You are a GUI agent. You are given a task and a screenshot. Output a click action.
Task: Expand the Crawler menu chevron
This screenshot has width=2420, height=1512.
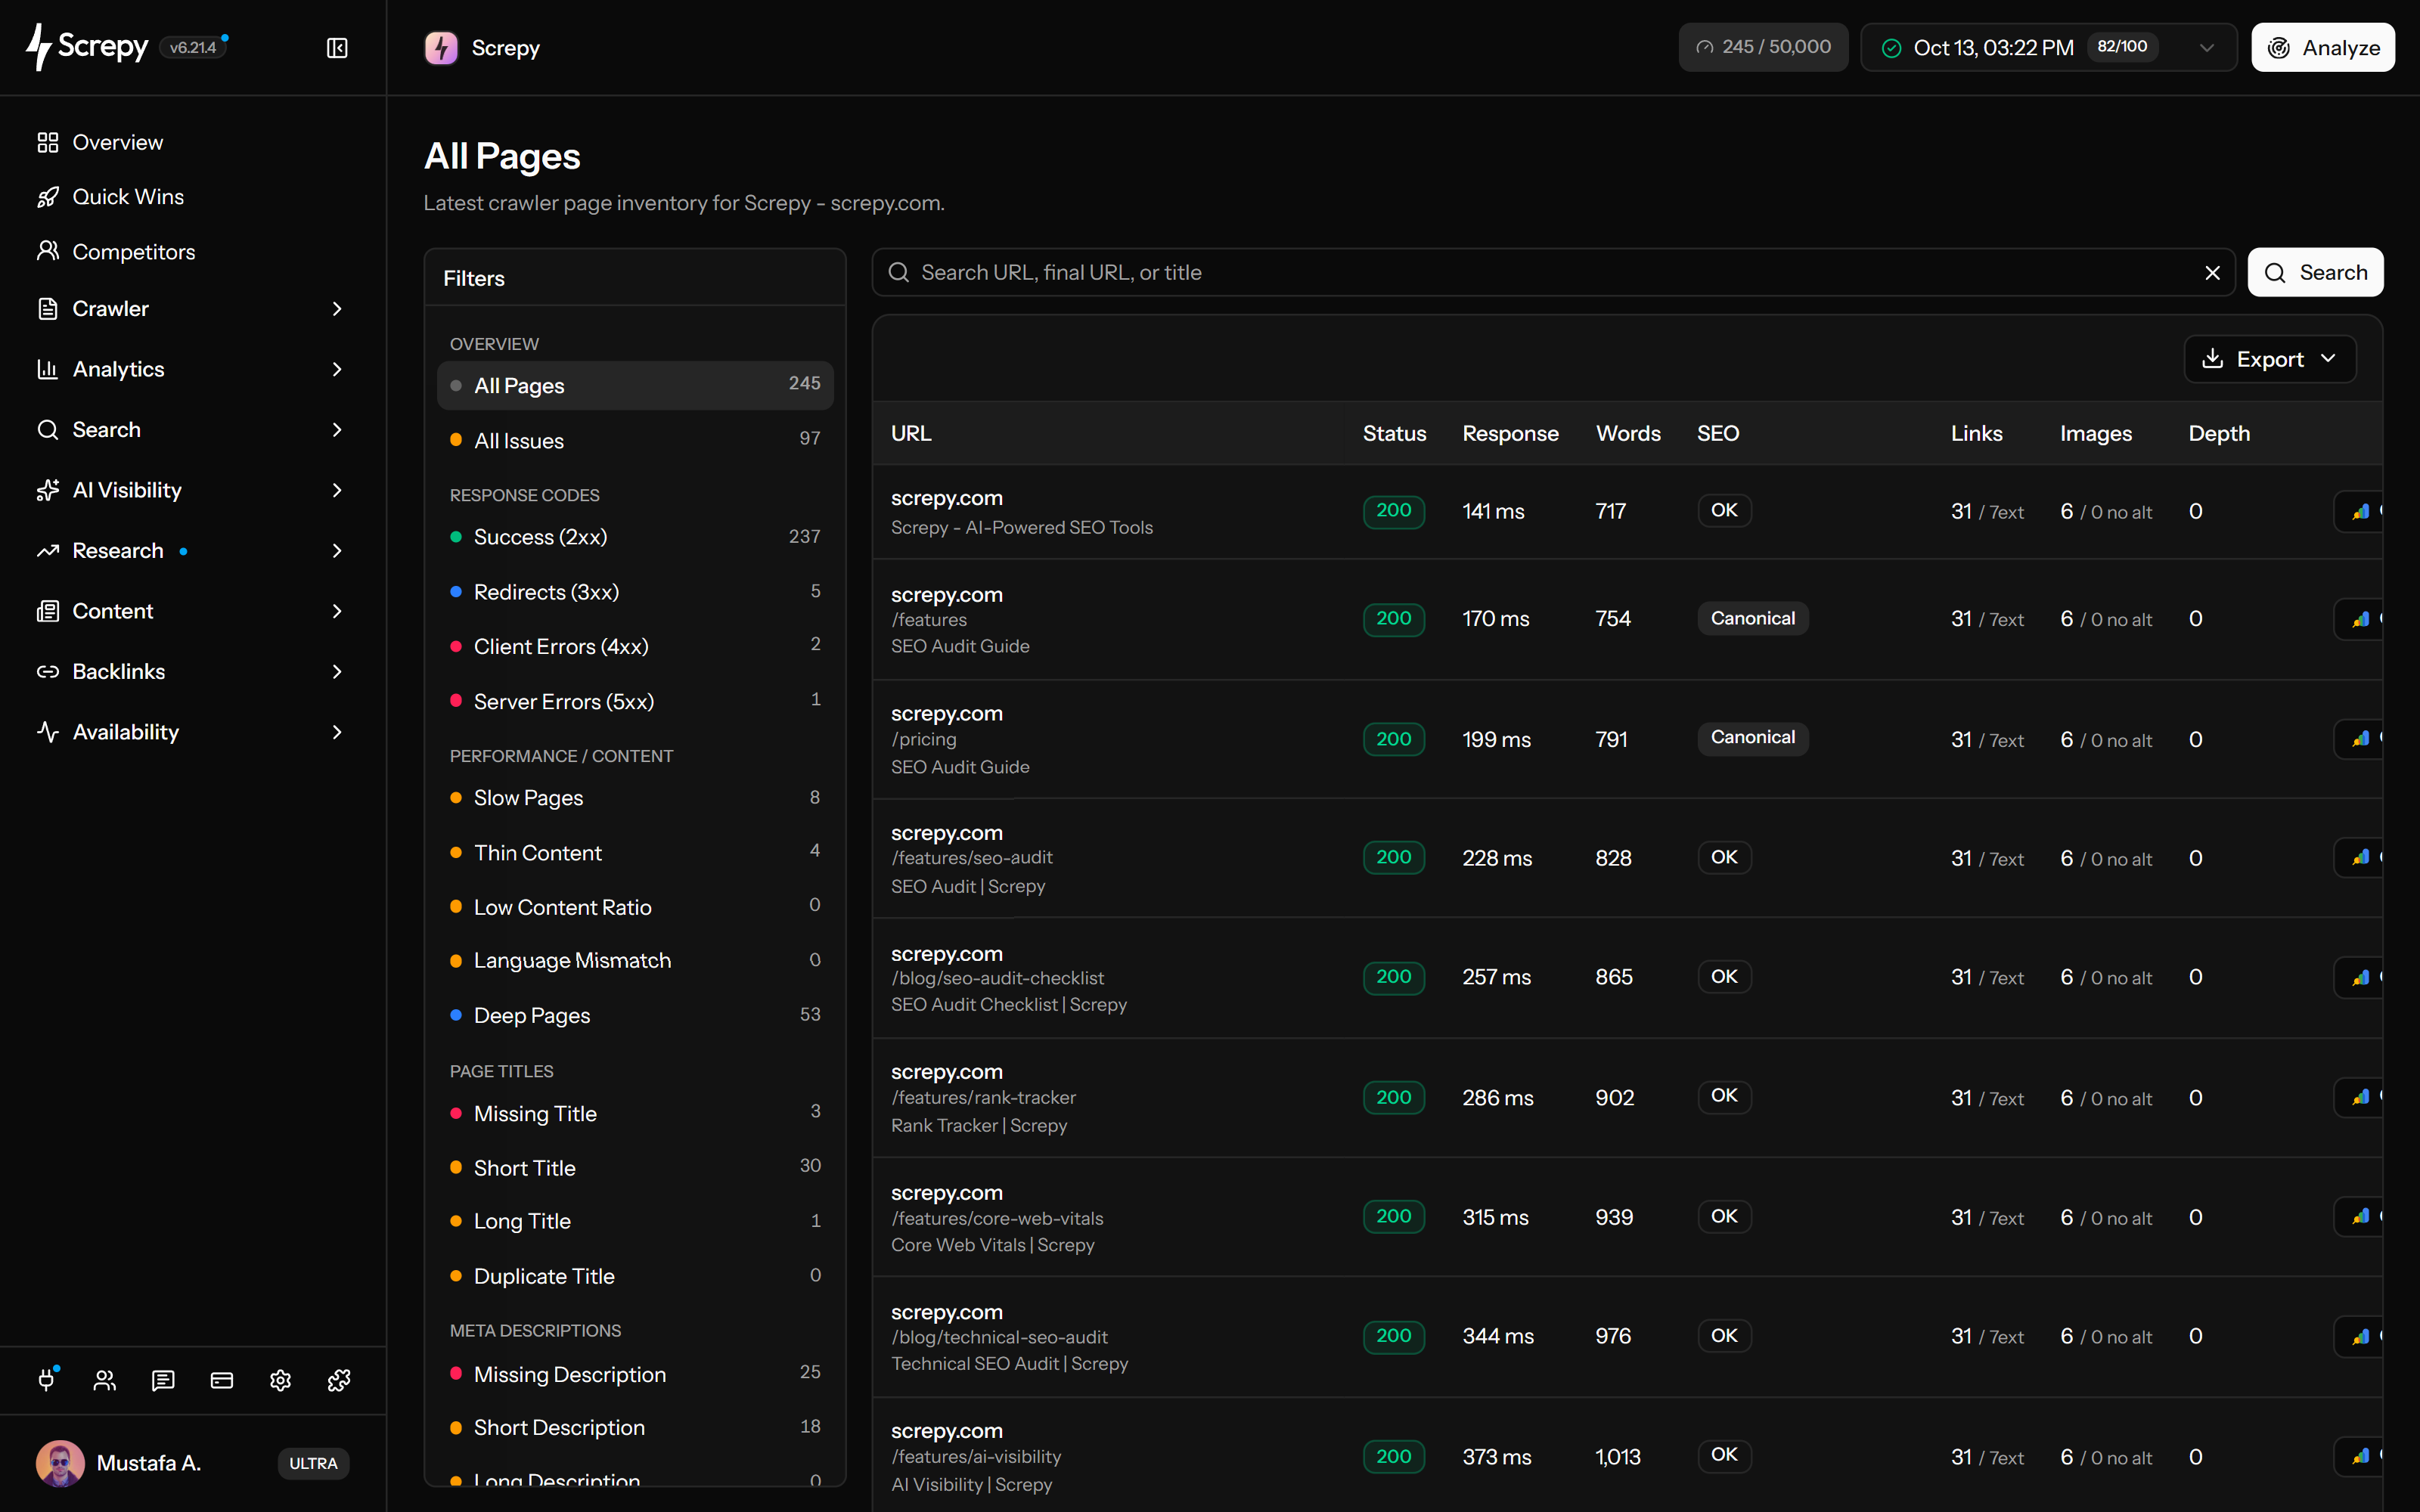point(337,309)
